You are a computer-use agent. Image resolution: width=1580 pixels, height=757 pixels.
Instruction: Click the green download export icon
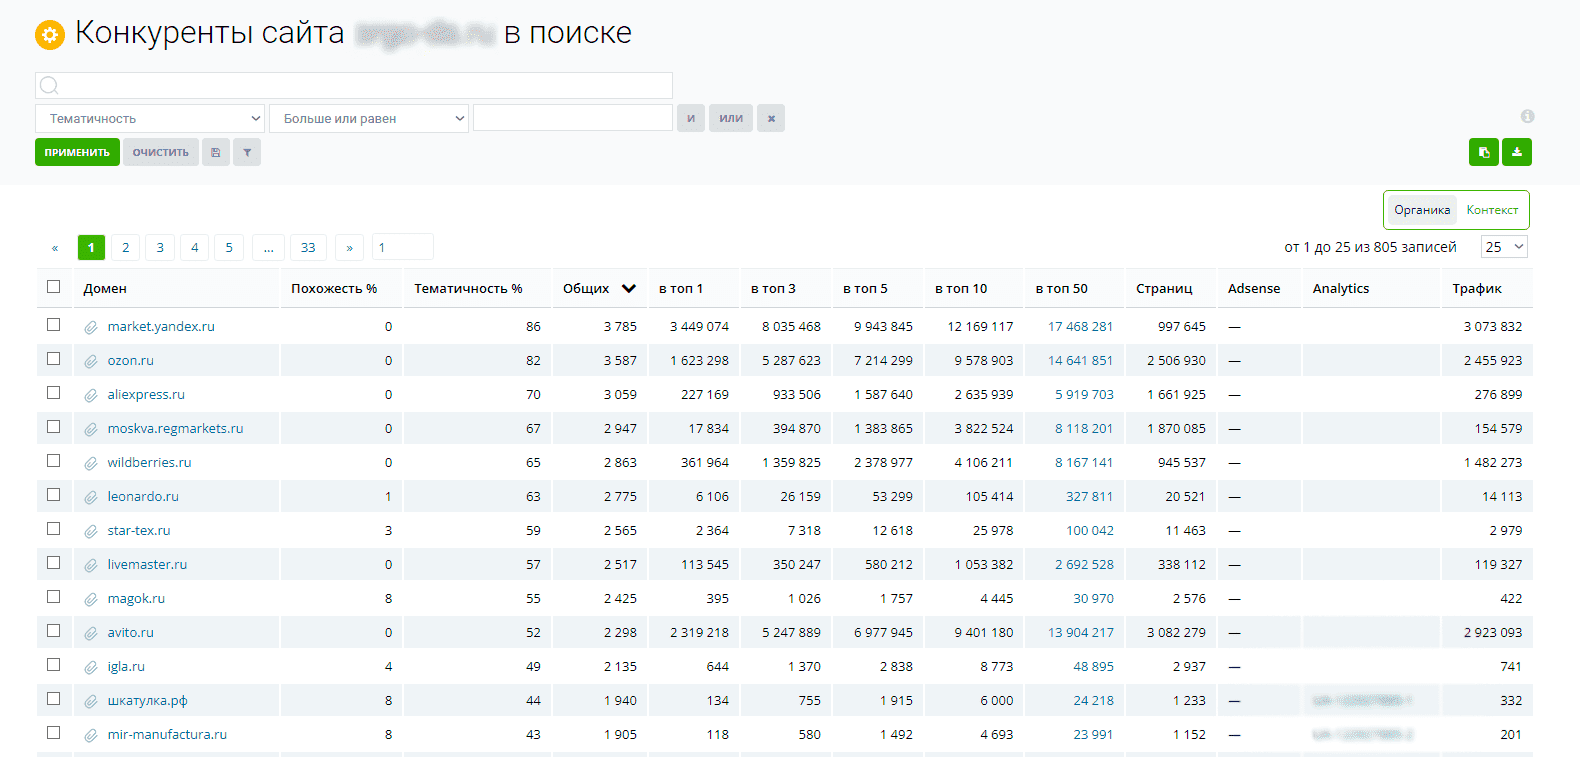tap(1517, 152)
